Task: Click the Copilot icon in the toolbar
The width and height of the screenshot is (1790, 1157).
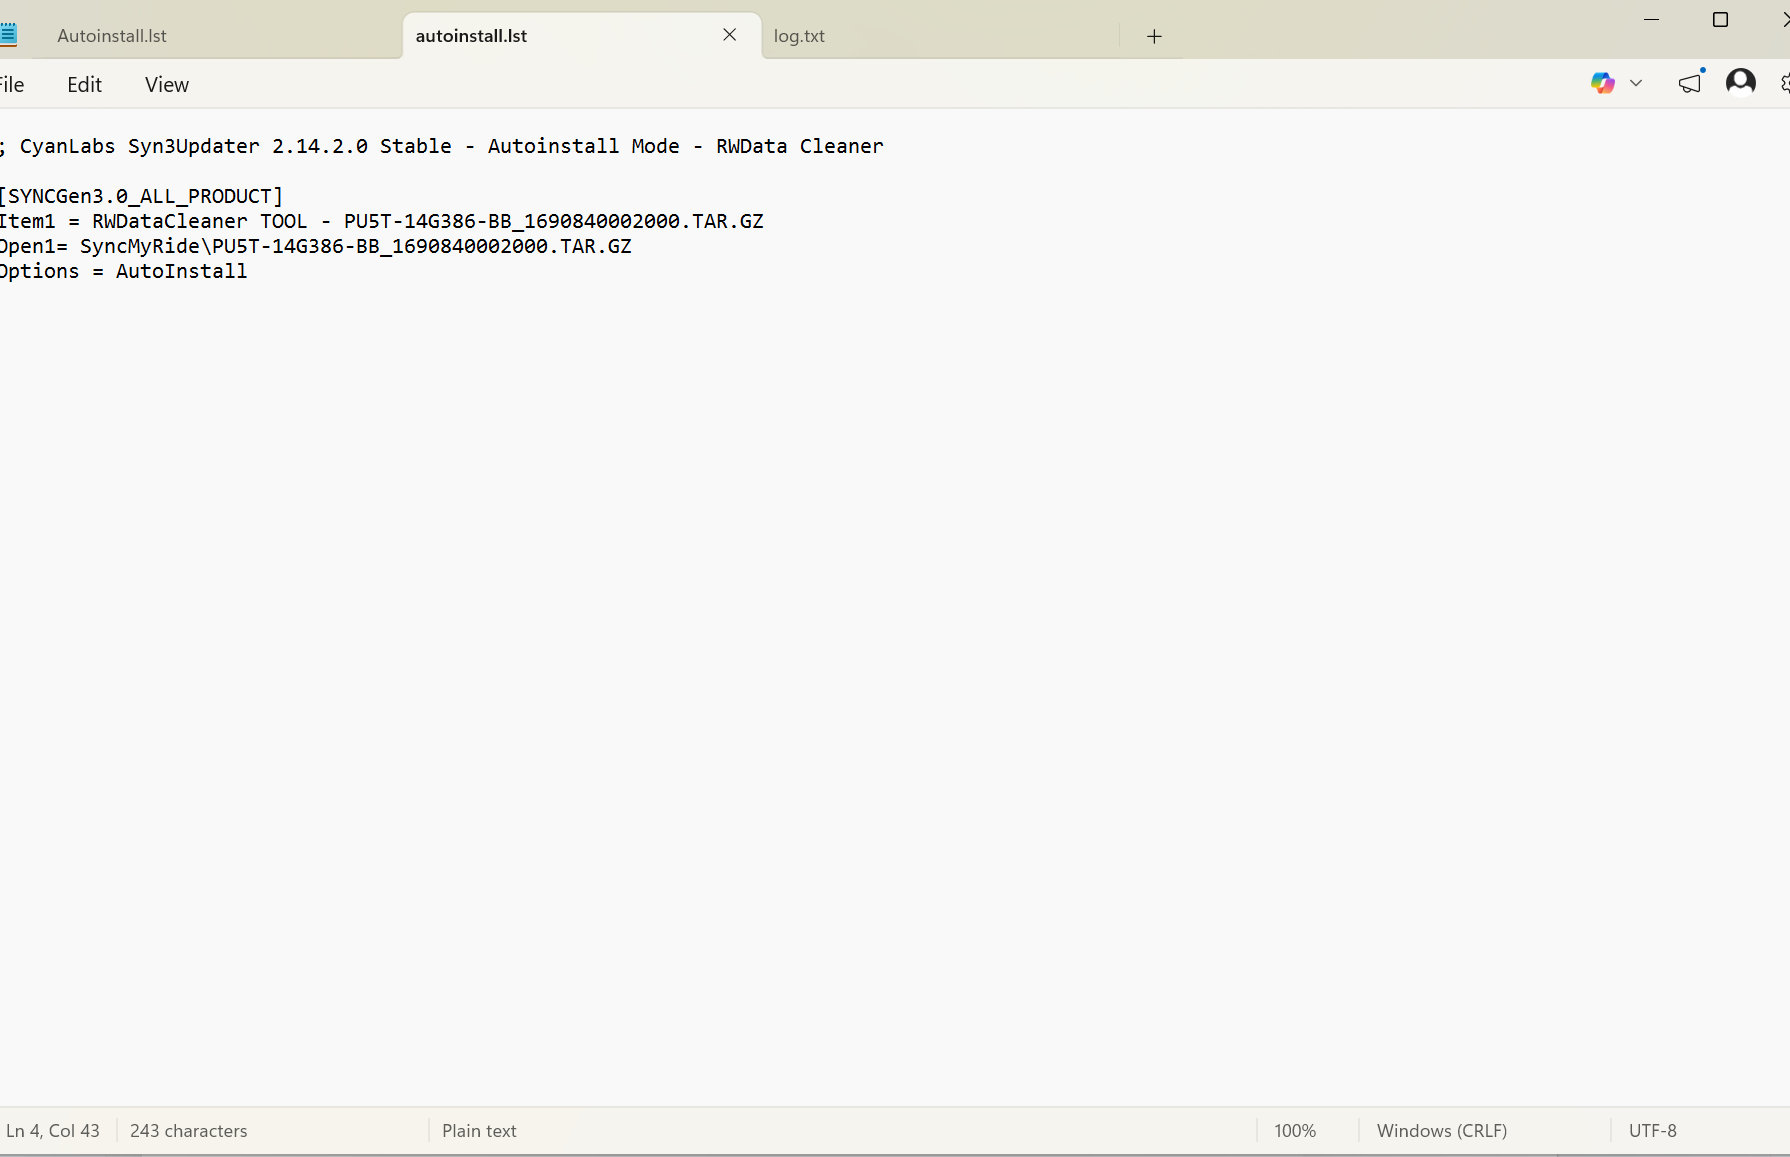Action: tap(1602, 83)
